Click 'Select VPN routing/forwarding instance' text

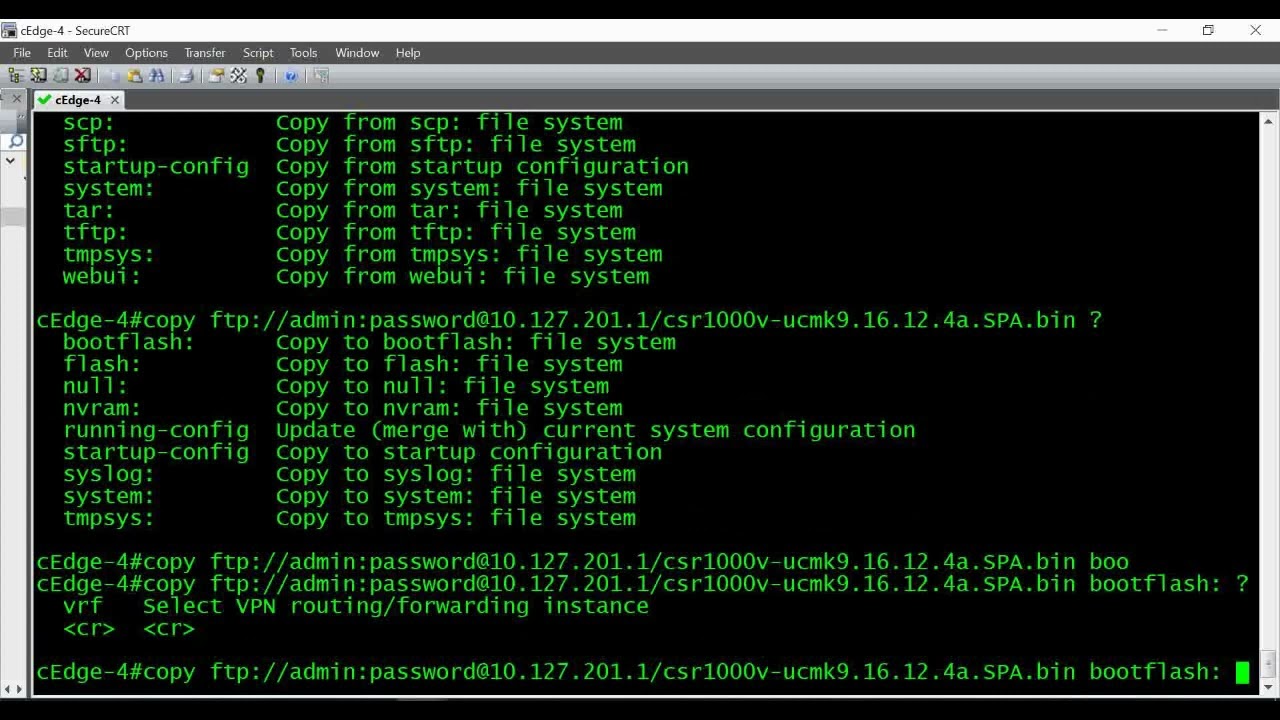point(395,607)
